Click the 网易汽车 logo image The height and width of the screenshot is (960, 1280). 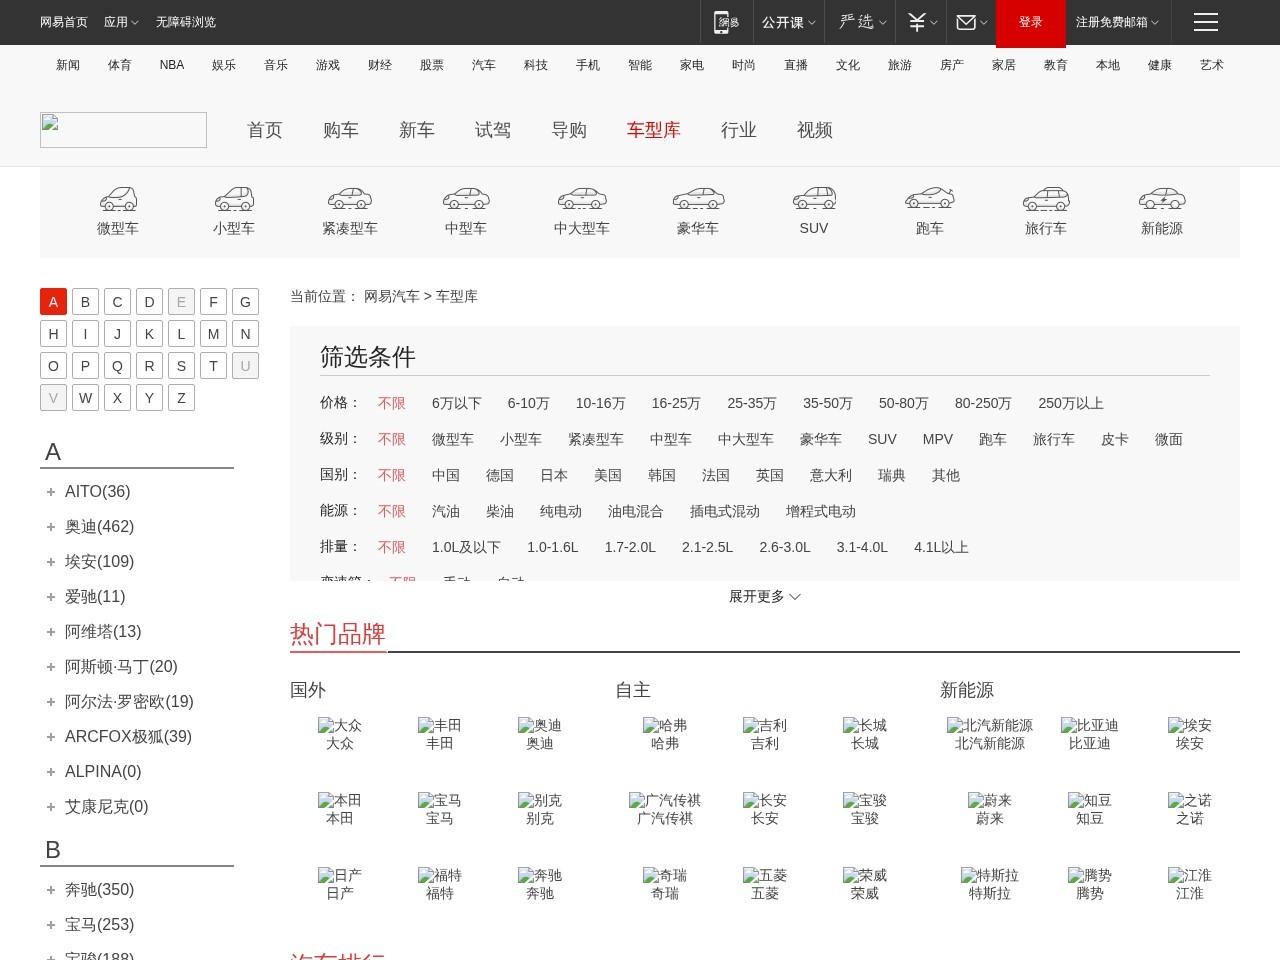pos(123,130)
